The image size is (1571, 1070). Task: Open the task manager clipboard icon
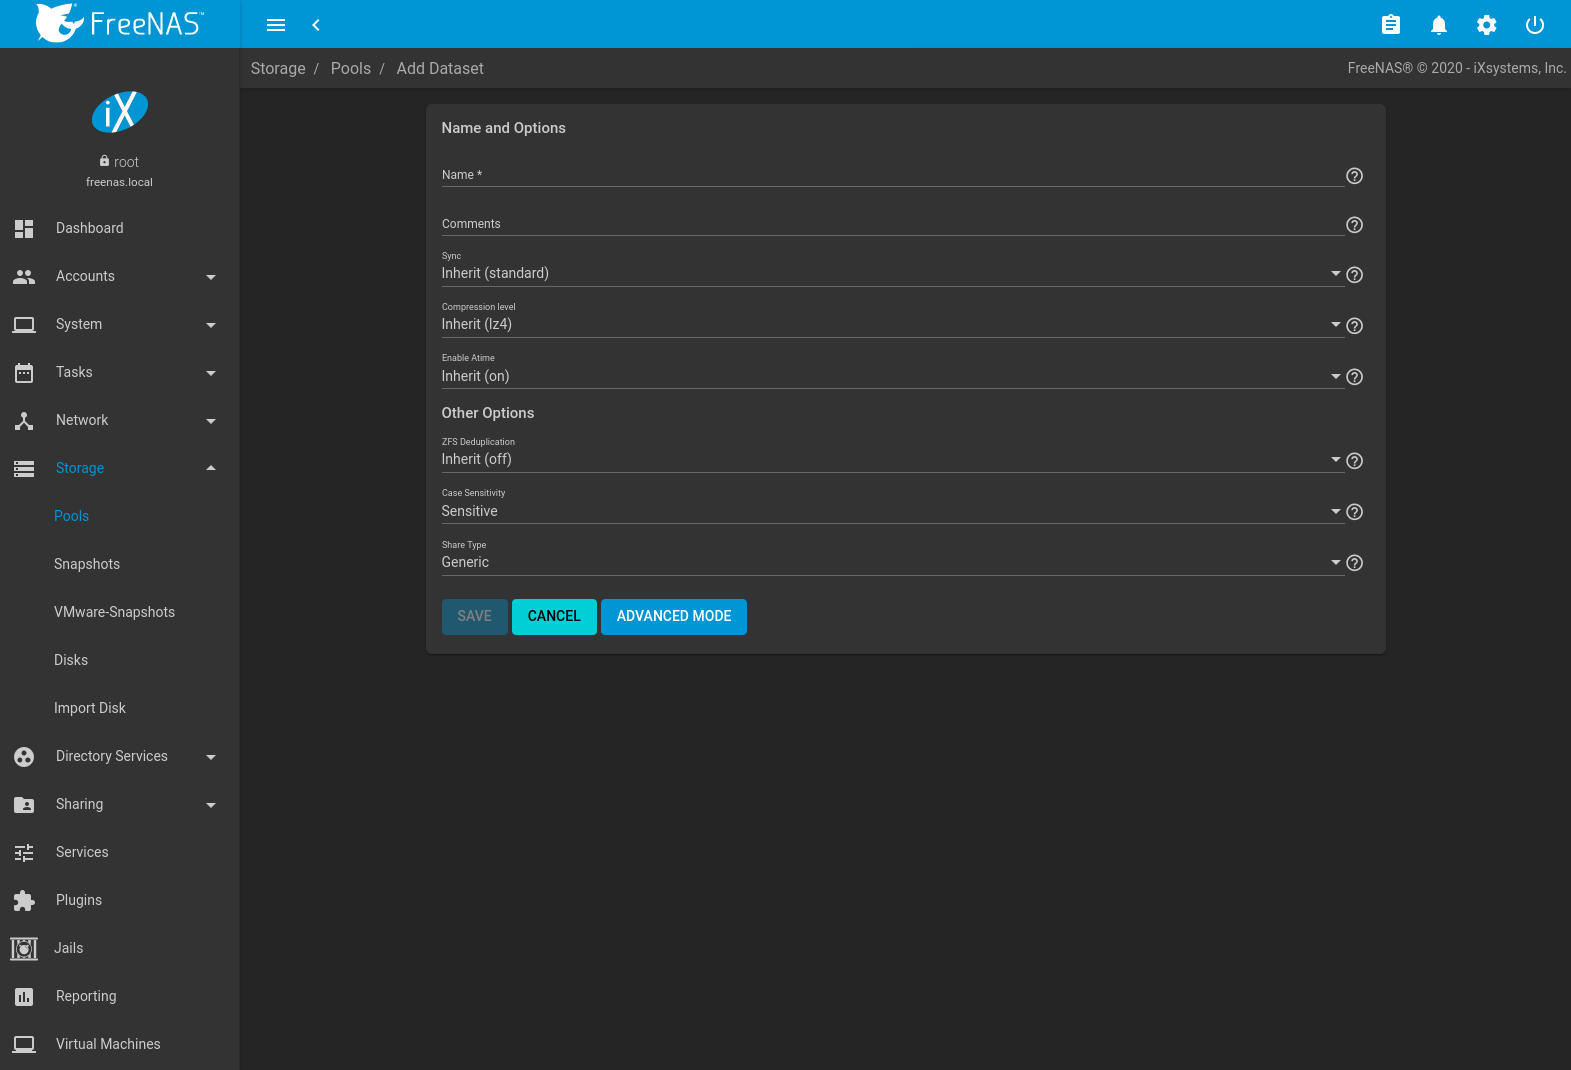(x=1390, y=25)
